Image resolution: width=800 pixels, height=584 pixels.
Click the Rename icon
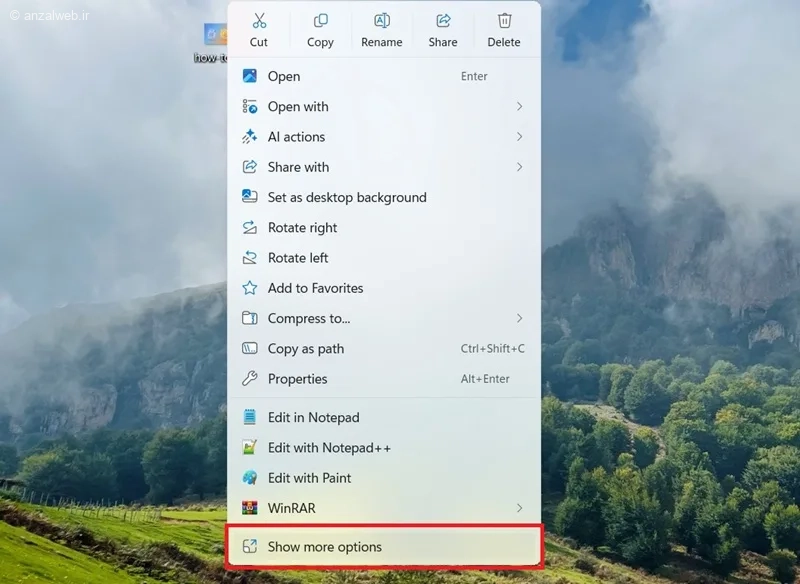[x=382, y=21]
